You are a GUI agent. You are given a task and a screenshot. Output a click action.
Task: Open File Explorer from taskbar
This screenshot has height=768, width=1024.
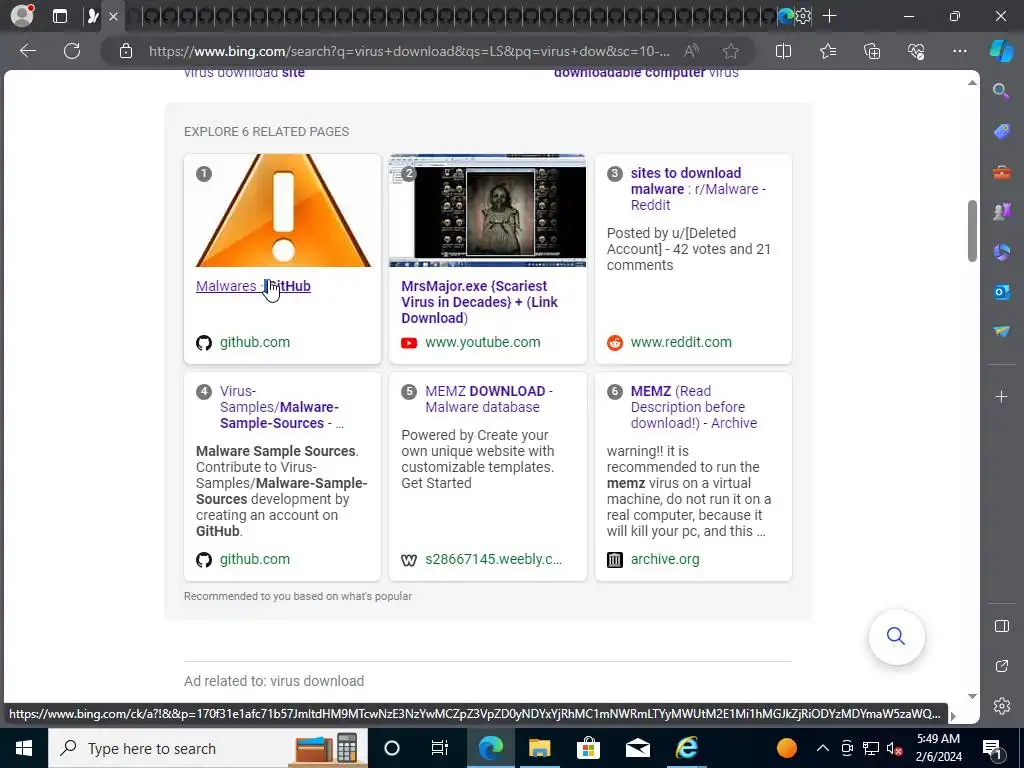pos(539,748)
